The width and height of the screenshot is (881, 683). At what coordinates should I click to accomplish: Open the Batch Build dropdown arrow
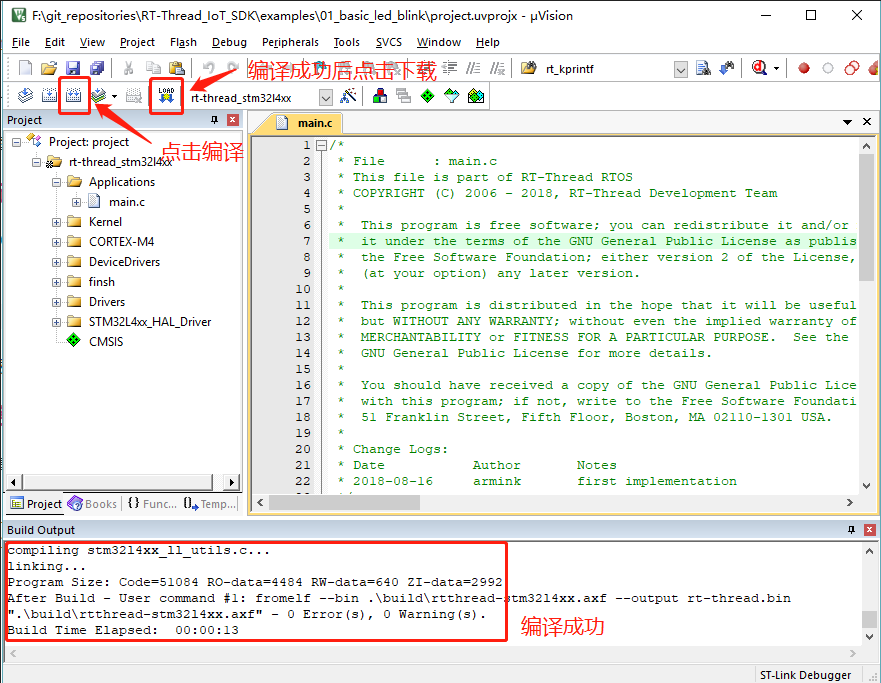pyautogui.click(x=114, y=97)
